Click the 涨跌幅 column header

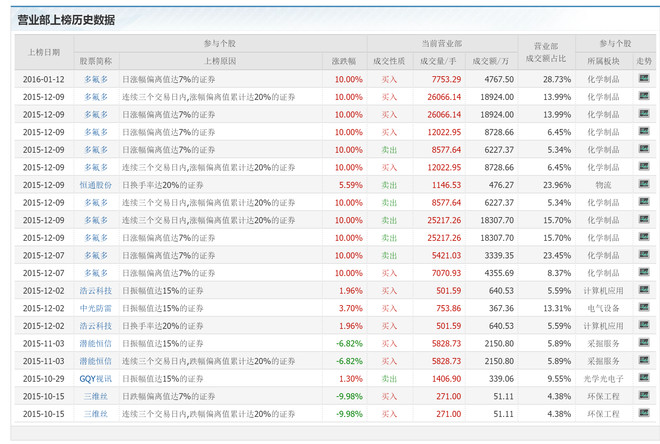[x=344, y=61]
